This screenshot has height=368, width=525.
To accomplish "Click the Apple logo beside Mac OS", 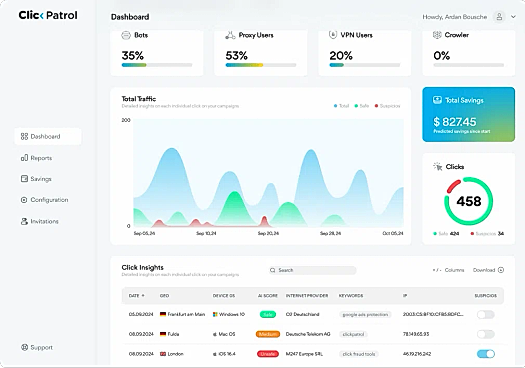I will [x=215, y=334].
